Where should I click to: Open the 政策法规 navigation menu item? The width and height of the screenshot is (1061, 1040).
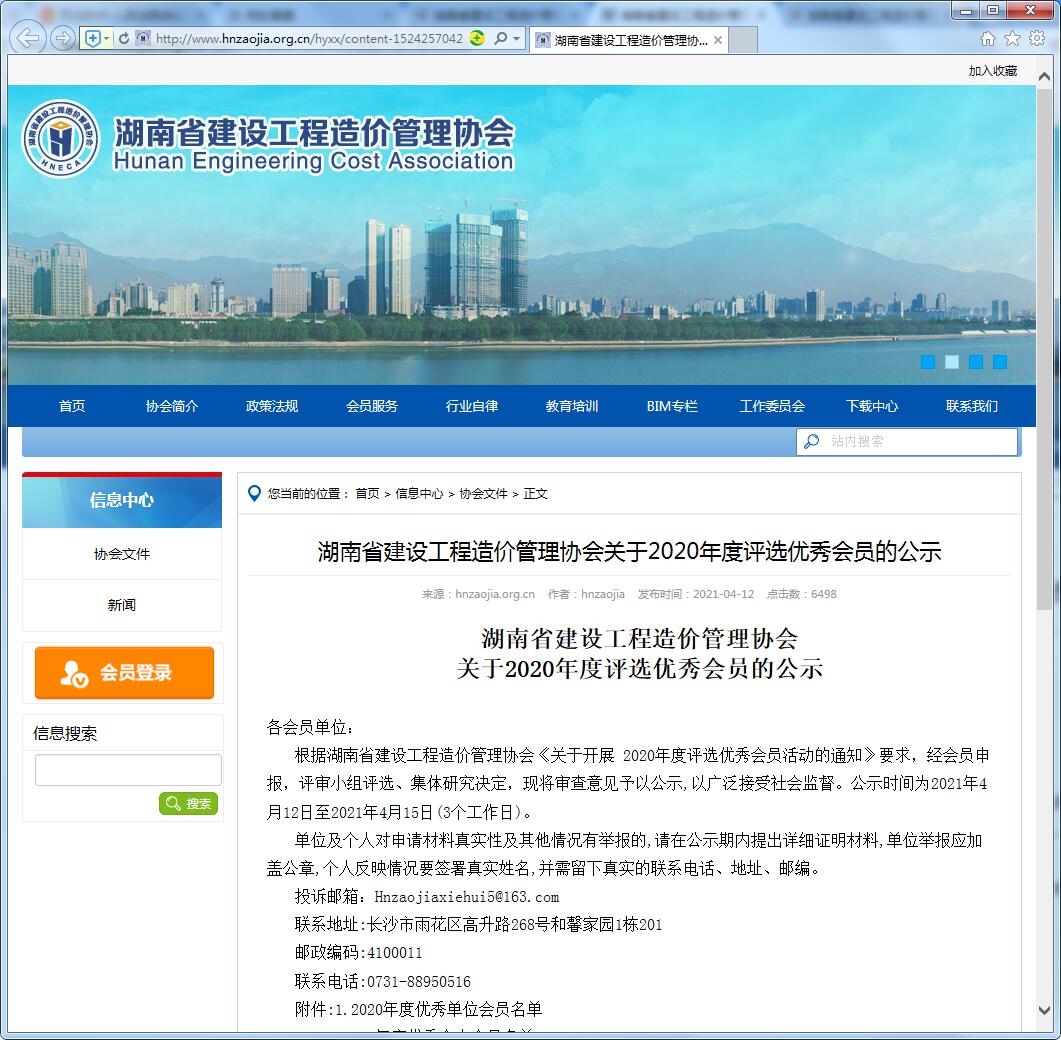[272, 406]
